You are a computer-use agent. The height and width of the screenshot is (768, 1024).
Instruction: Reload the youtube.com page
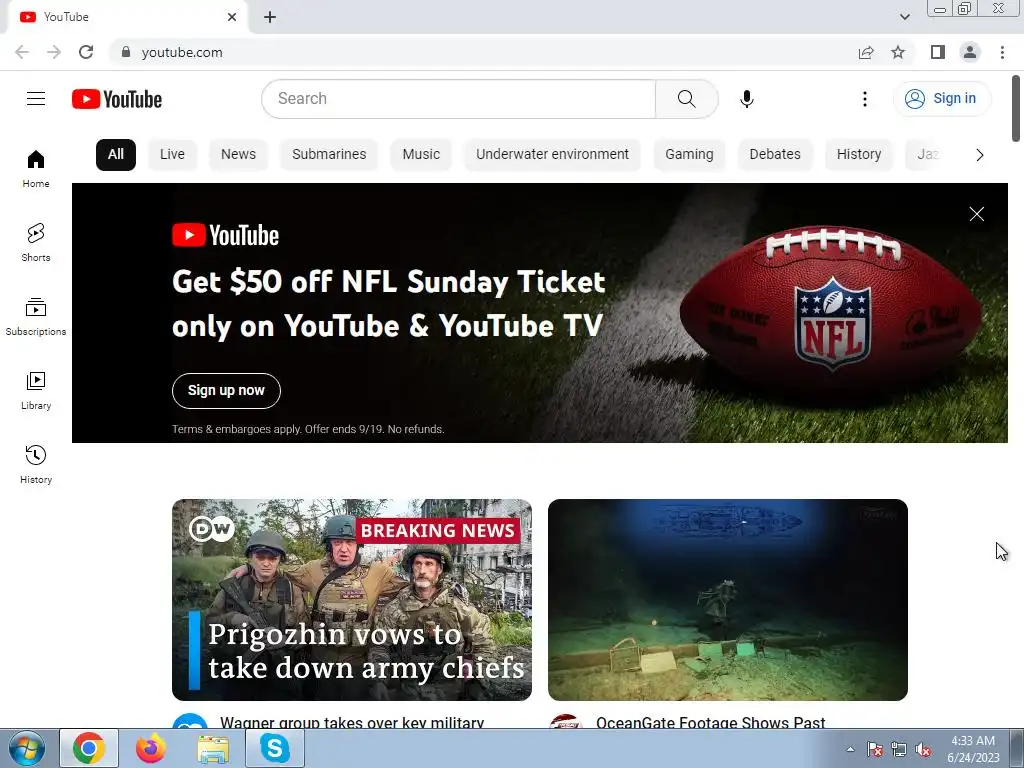tap(86, 52)
